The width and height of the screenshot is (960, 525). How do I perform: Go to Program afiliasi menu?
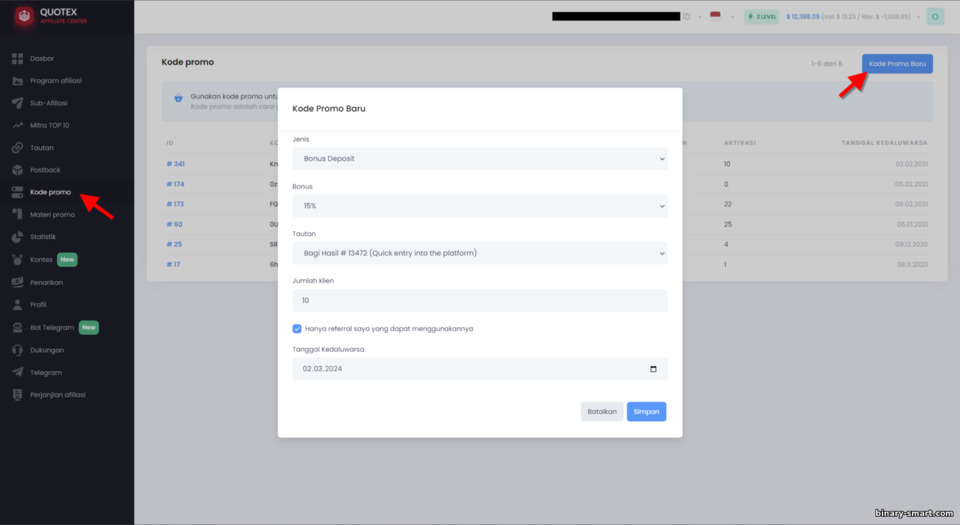(56, 81)
